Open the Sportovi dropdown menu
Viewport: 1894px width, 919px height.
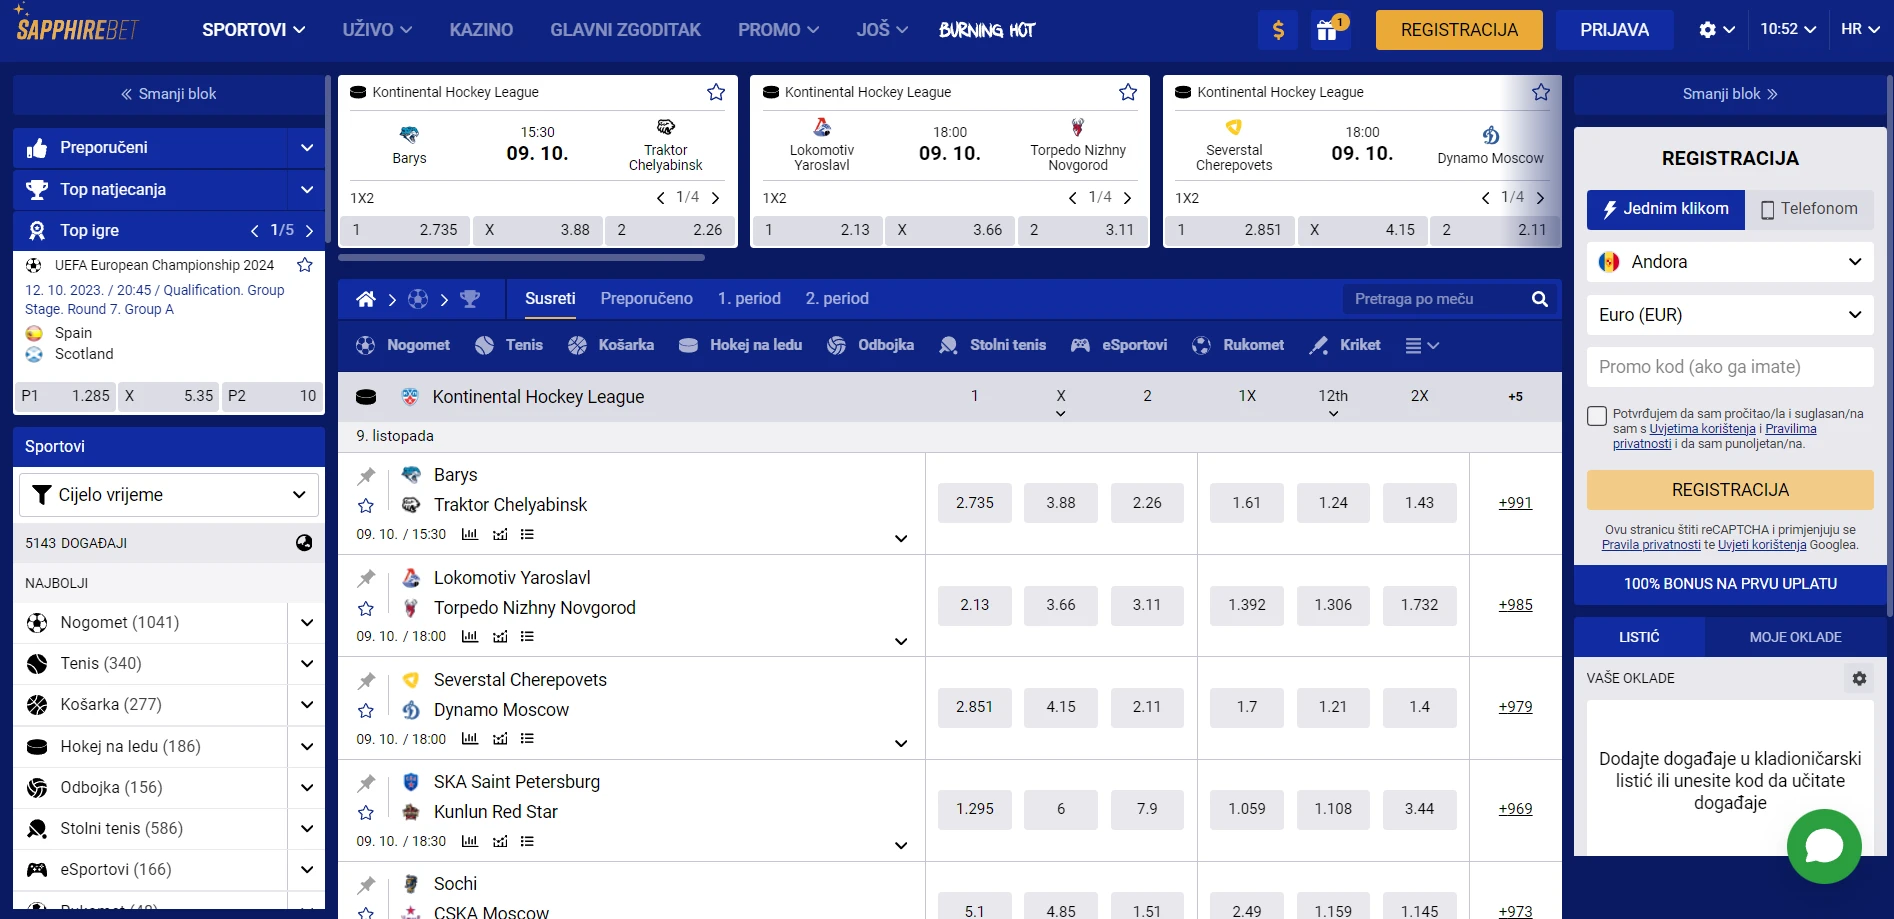[253, 30]
